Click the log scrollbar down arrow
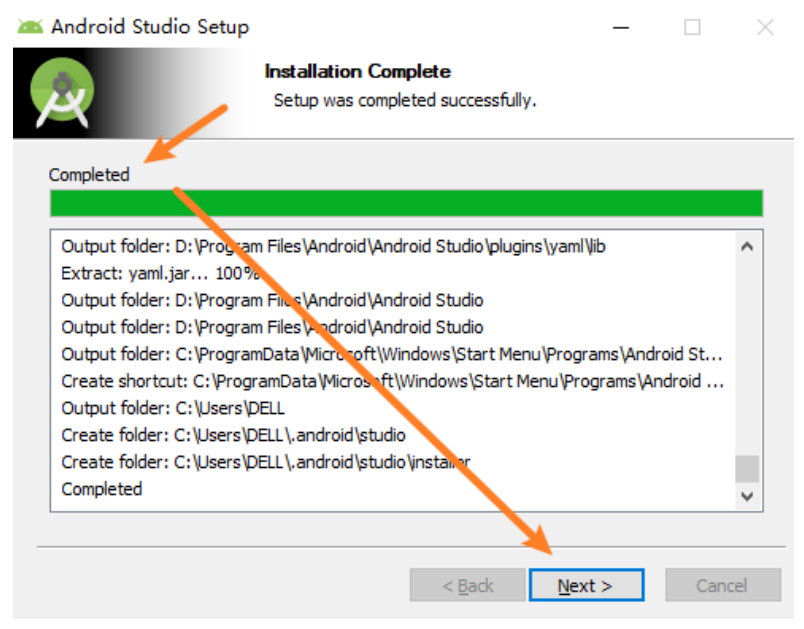This screenshot has width=804, height=629. tap(747, 496)
